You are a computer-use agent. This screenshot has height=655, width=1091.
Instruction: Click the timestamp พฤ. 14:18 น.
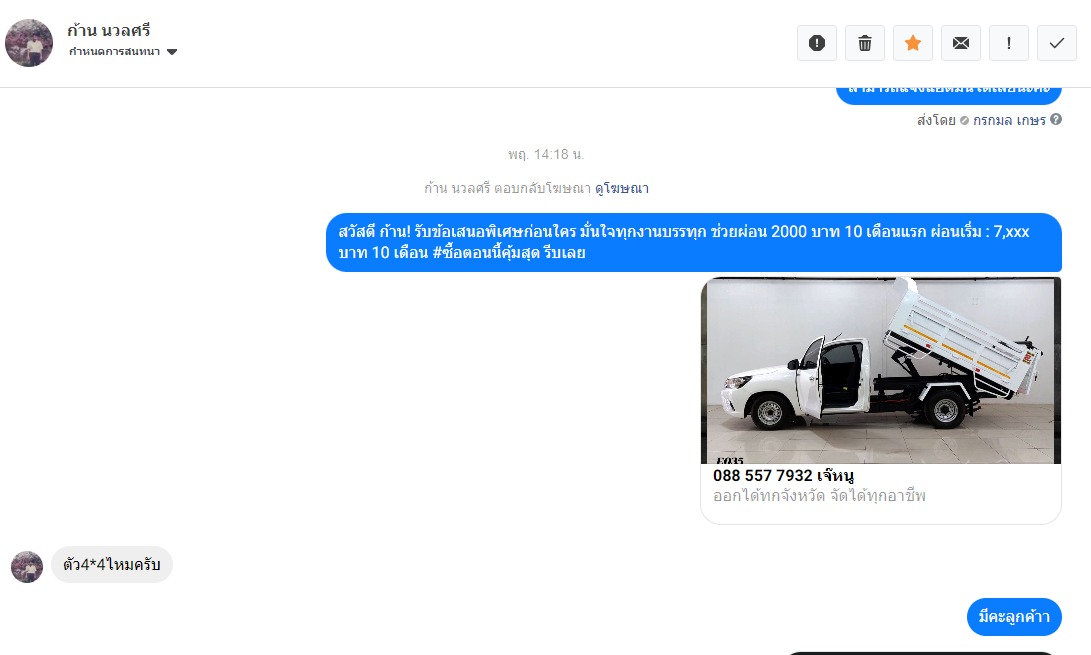546,155
